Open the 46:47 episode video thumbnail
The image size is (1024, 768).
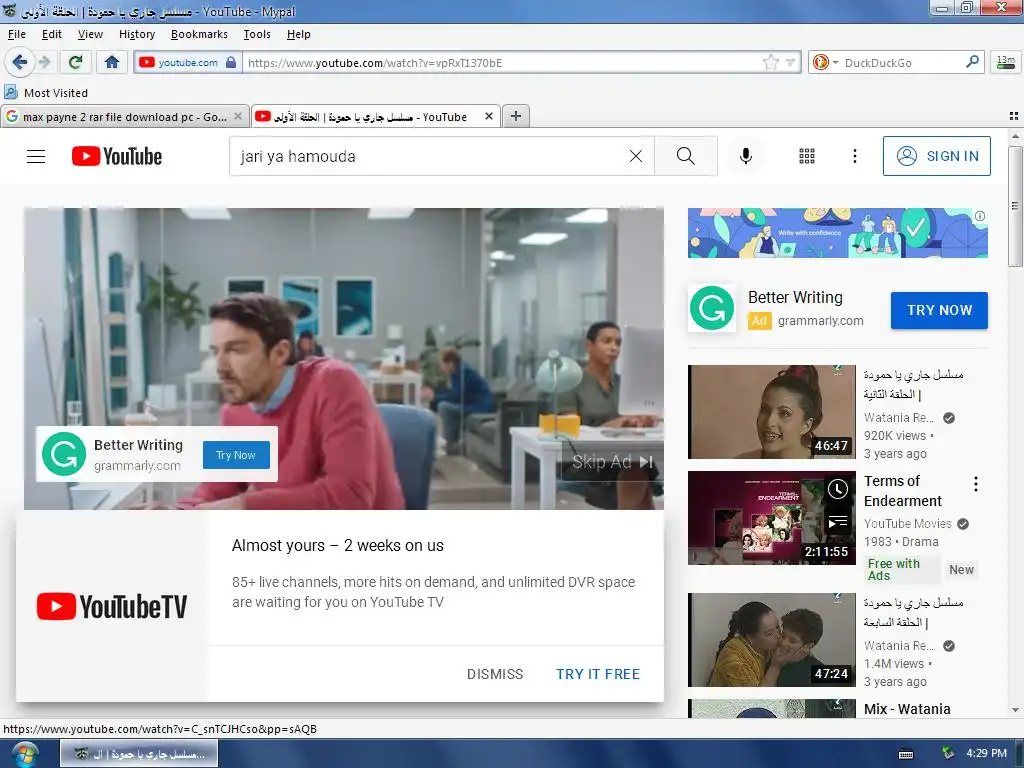tap(771, 411)
